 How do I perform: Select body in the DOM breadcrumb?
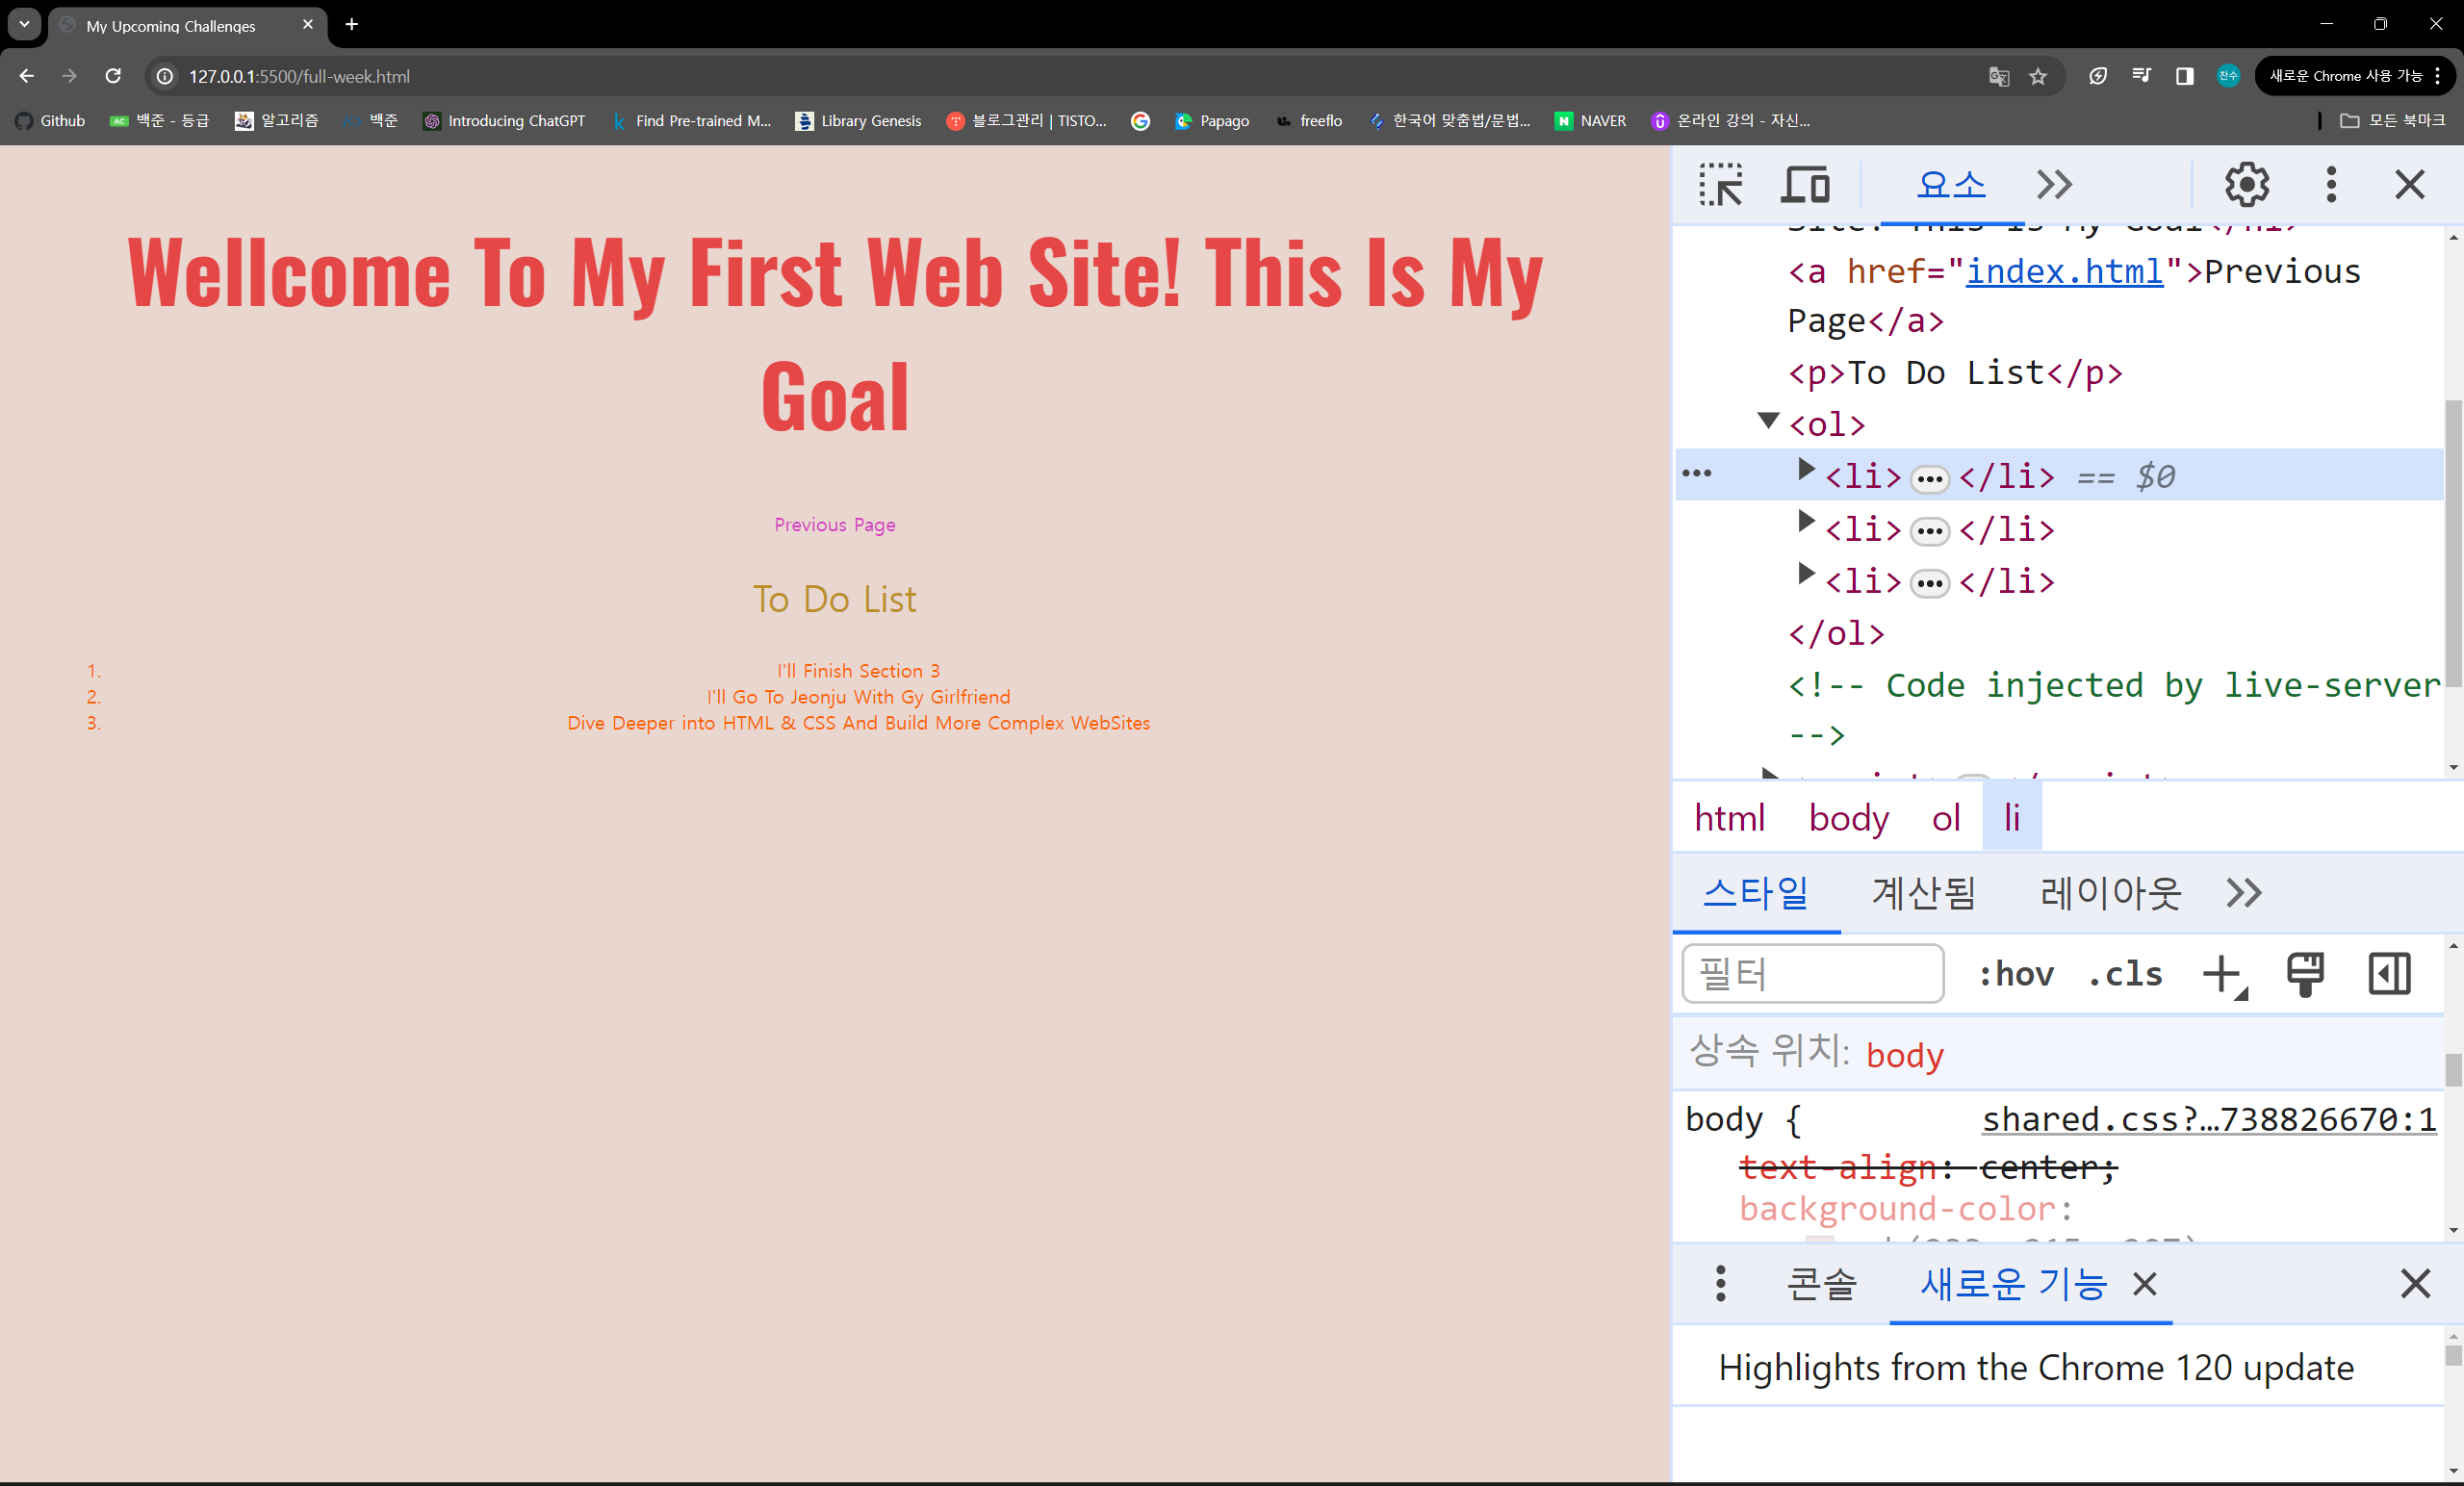coord(1848,819)
